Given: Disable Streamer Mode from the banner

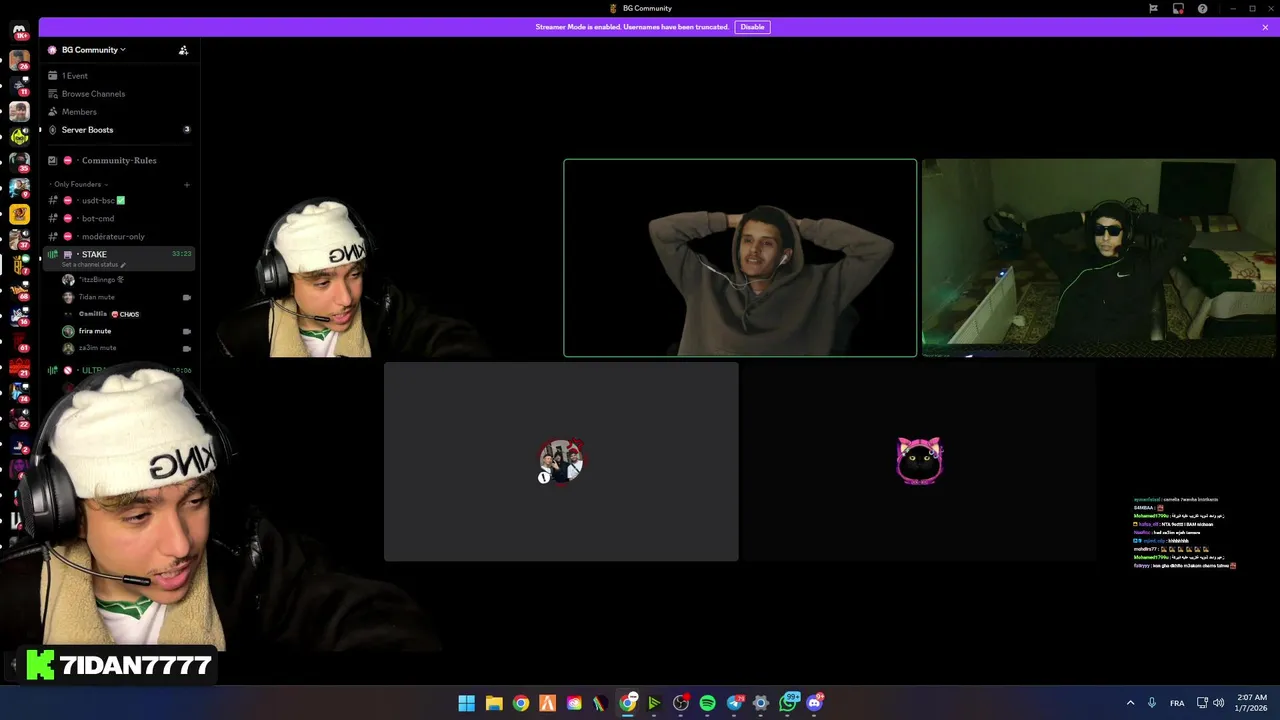Looking at the screenshot, I should pos(752,27).
